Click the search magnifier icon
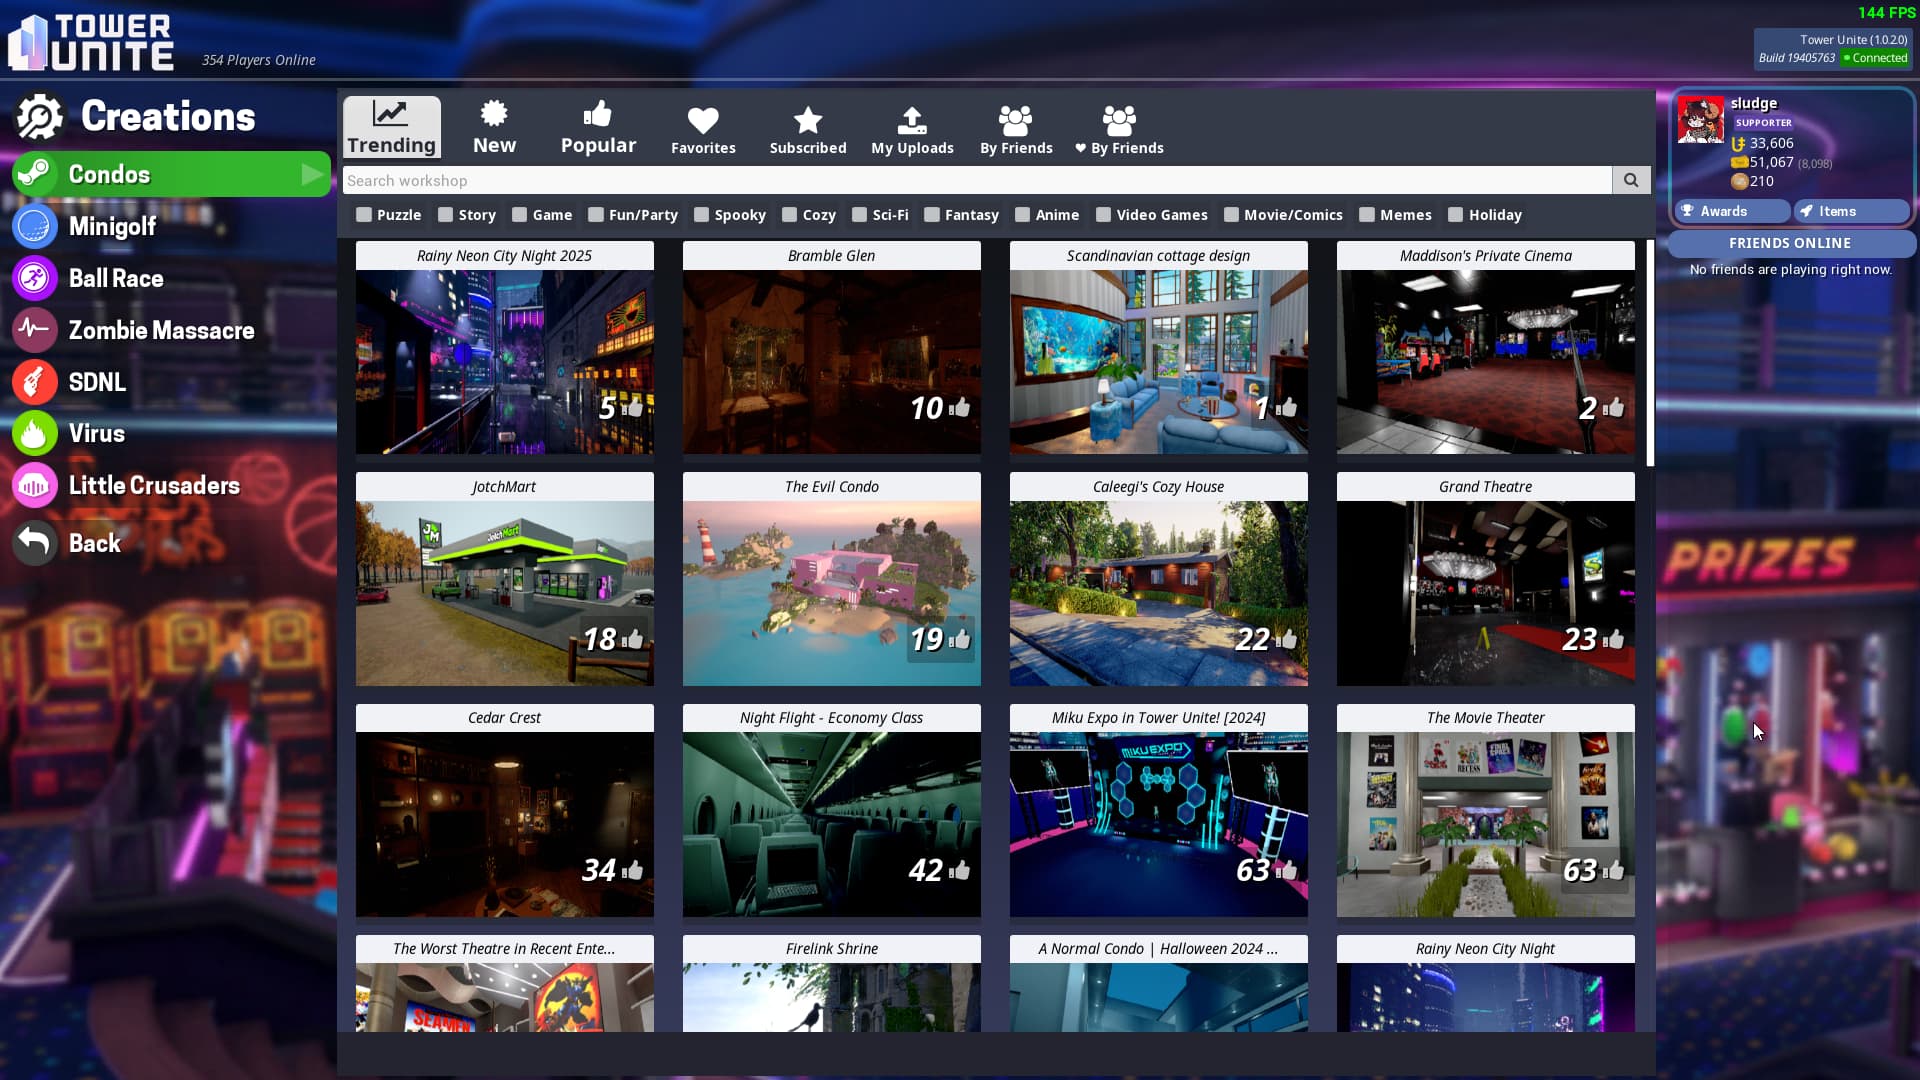The height and width of the screenshot is (1080, 1920). click(x=1631, y=180)
